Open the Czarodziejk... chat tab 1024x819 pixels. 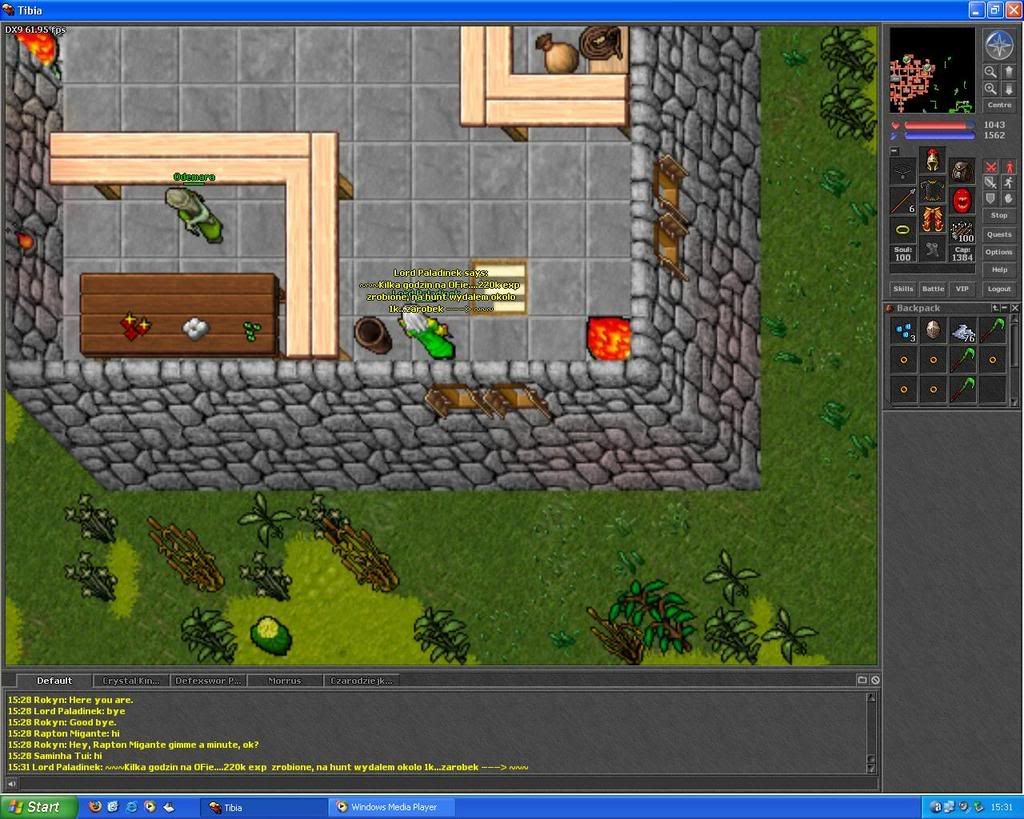pos(361,681)
